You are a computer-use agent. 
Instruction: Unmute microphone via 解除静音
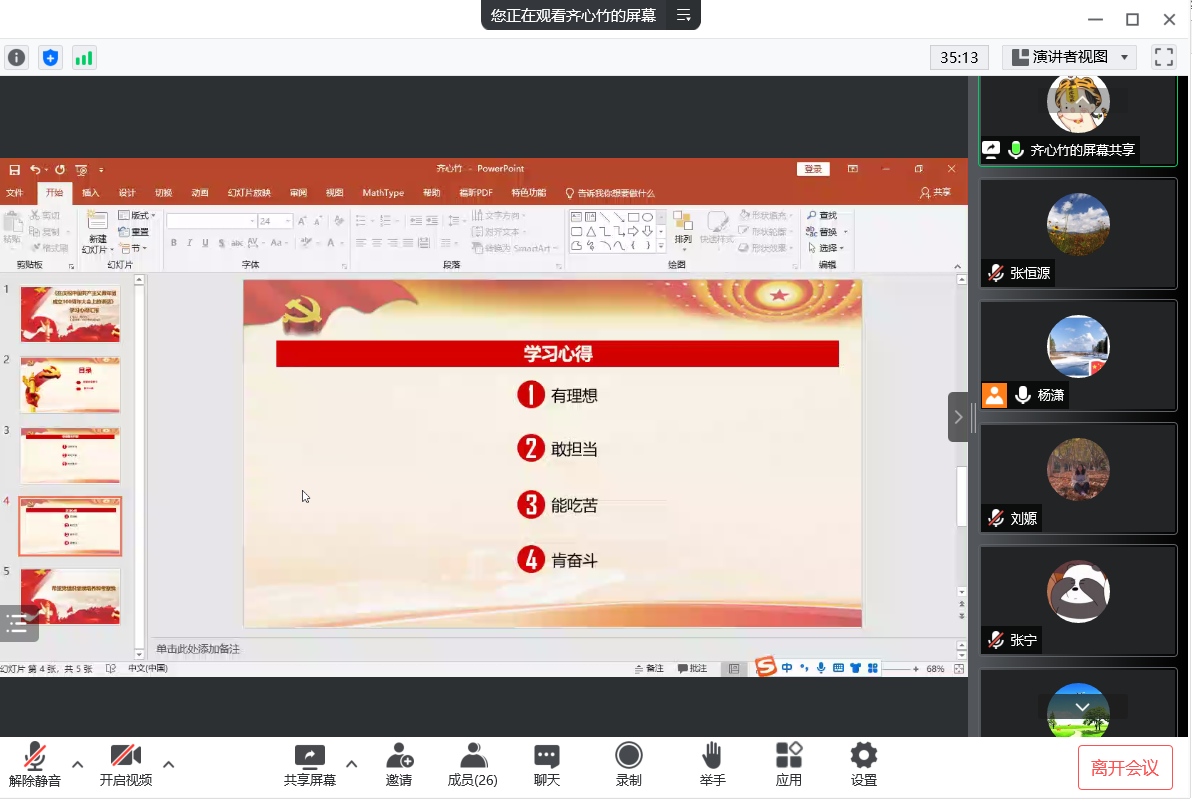tap(35, 765)
